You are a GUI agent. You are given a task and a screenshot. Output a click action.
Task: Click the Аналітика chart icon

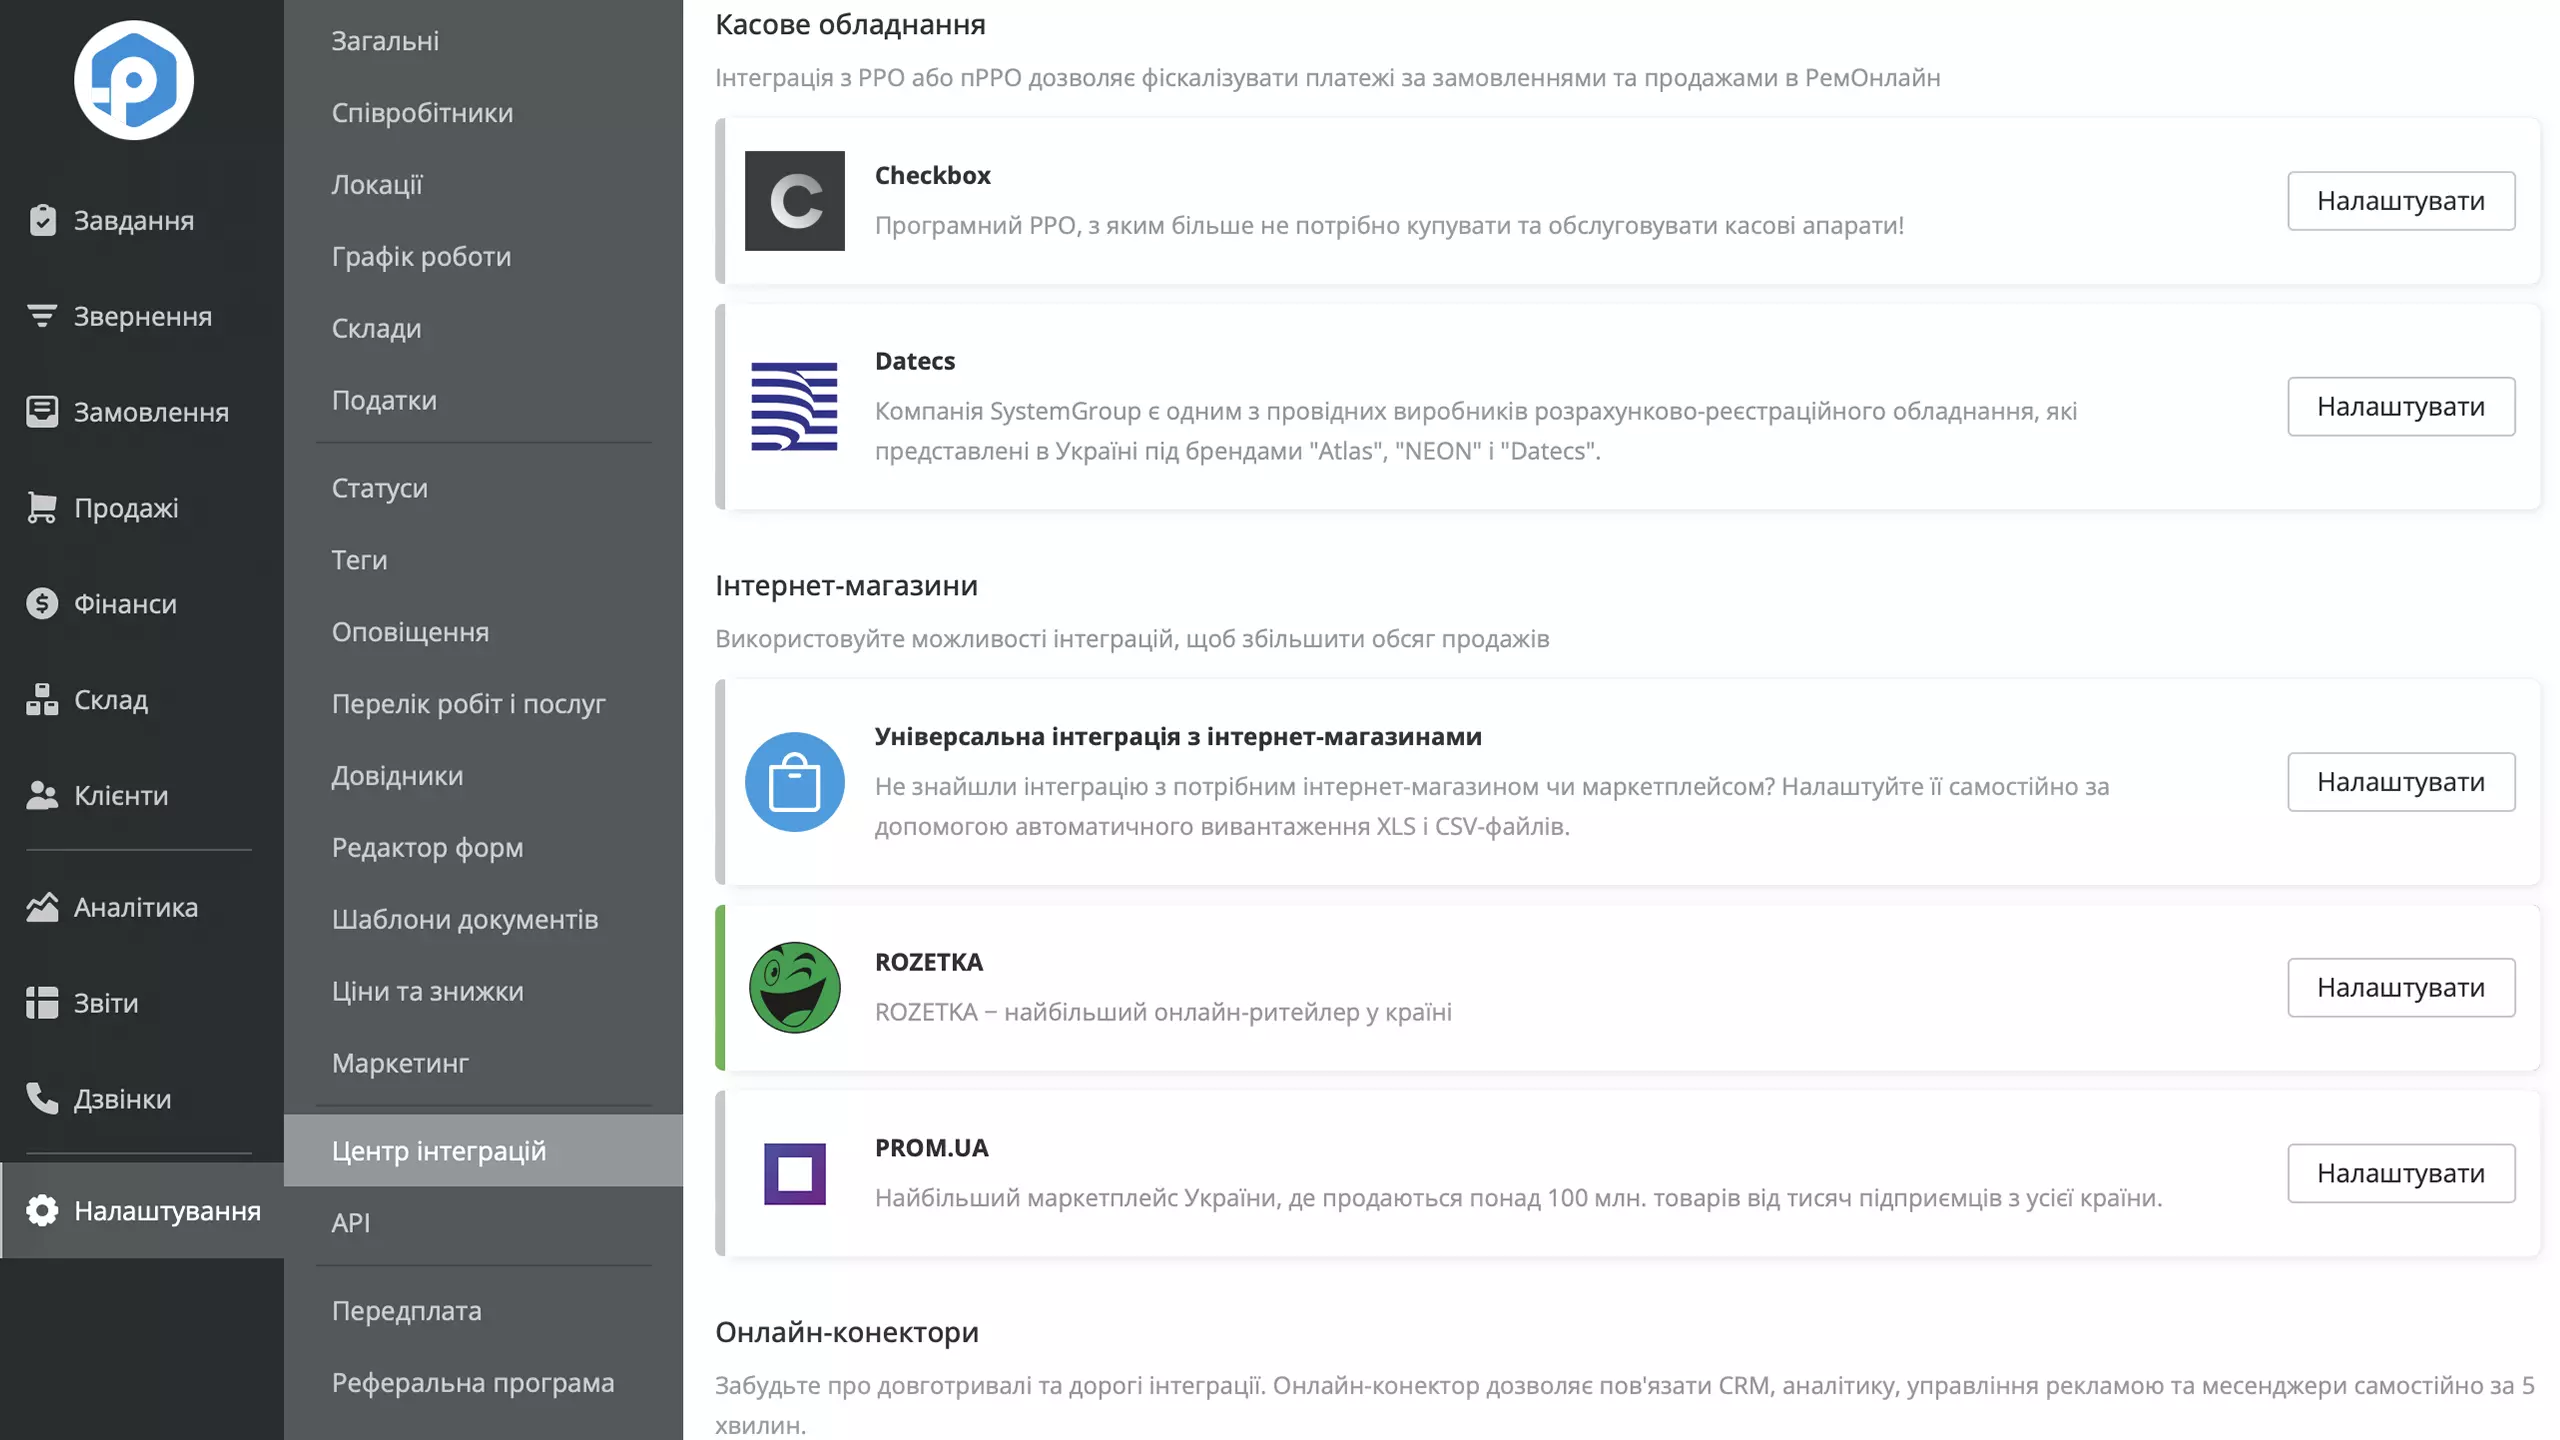(42, 907)
